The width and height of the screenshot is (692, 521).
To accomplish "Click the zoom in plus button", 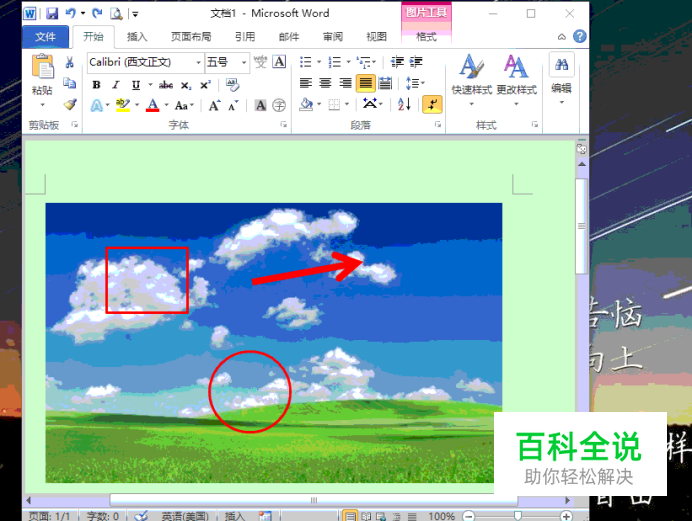I will (566, 516).
